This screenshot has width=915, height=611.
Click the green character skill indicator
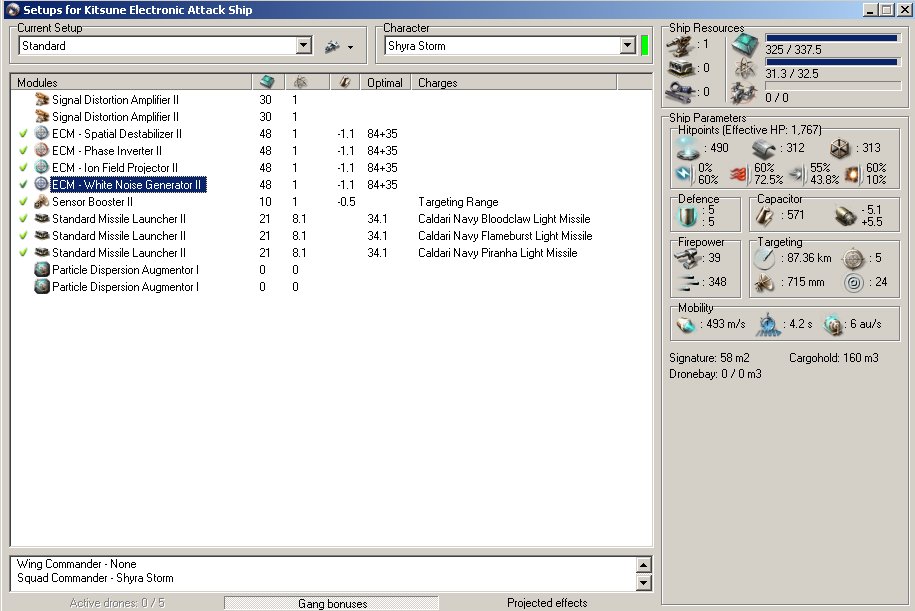coord(644,46)
